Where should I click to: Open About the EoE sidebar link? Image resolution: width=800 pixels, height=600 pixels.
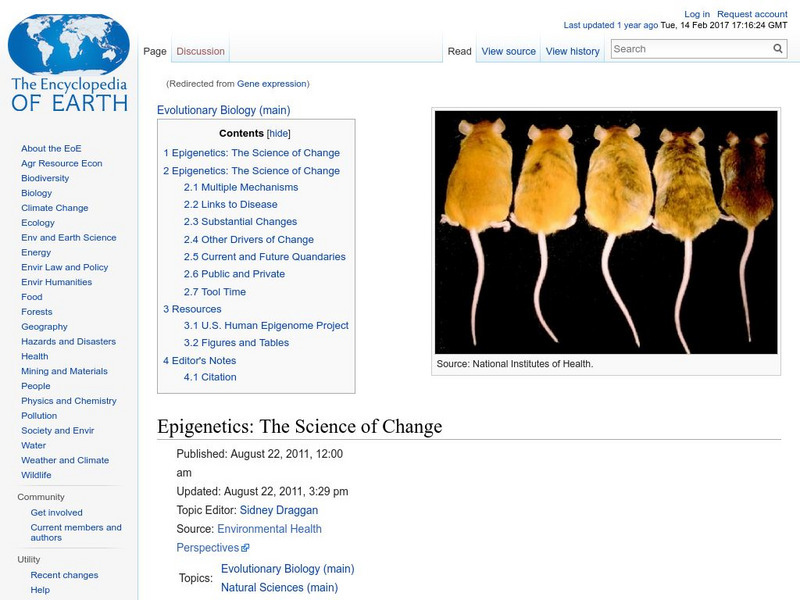pos(51,148)
